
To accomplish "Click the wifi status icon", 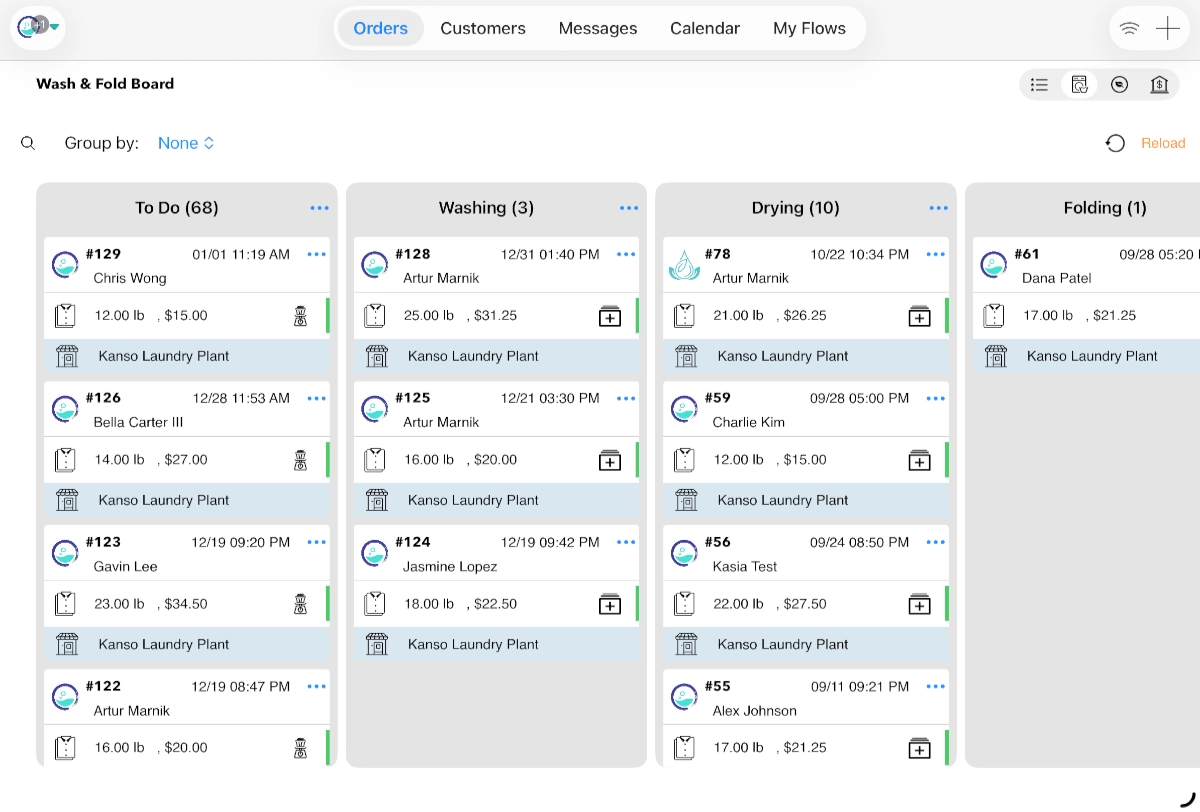I will point(1129,28).
